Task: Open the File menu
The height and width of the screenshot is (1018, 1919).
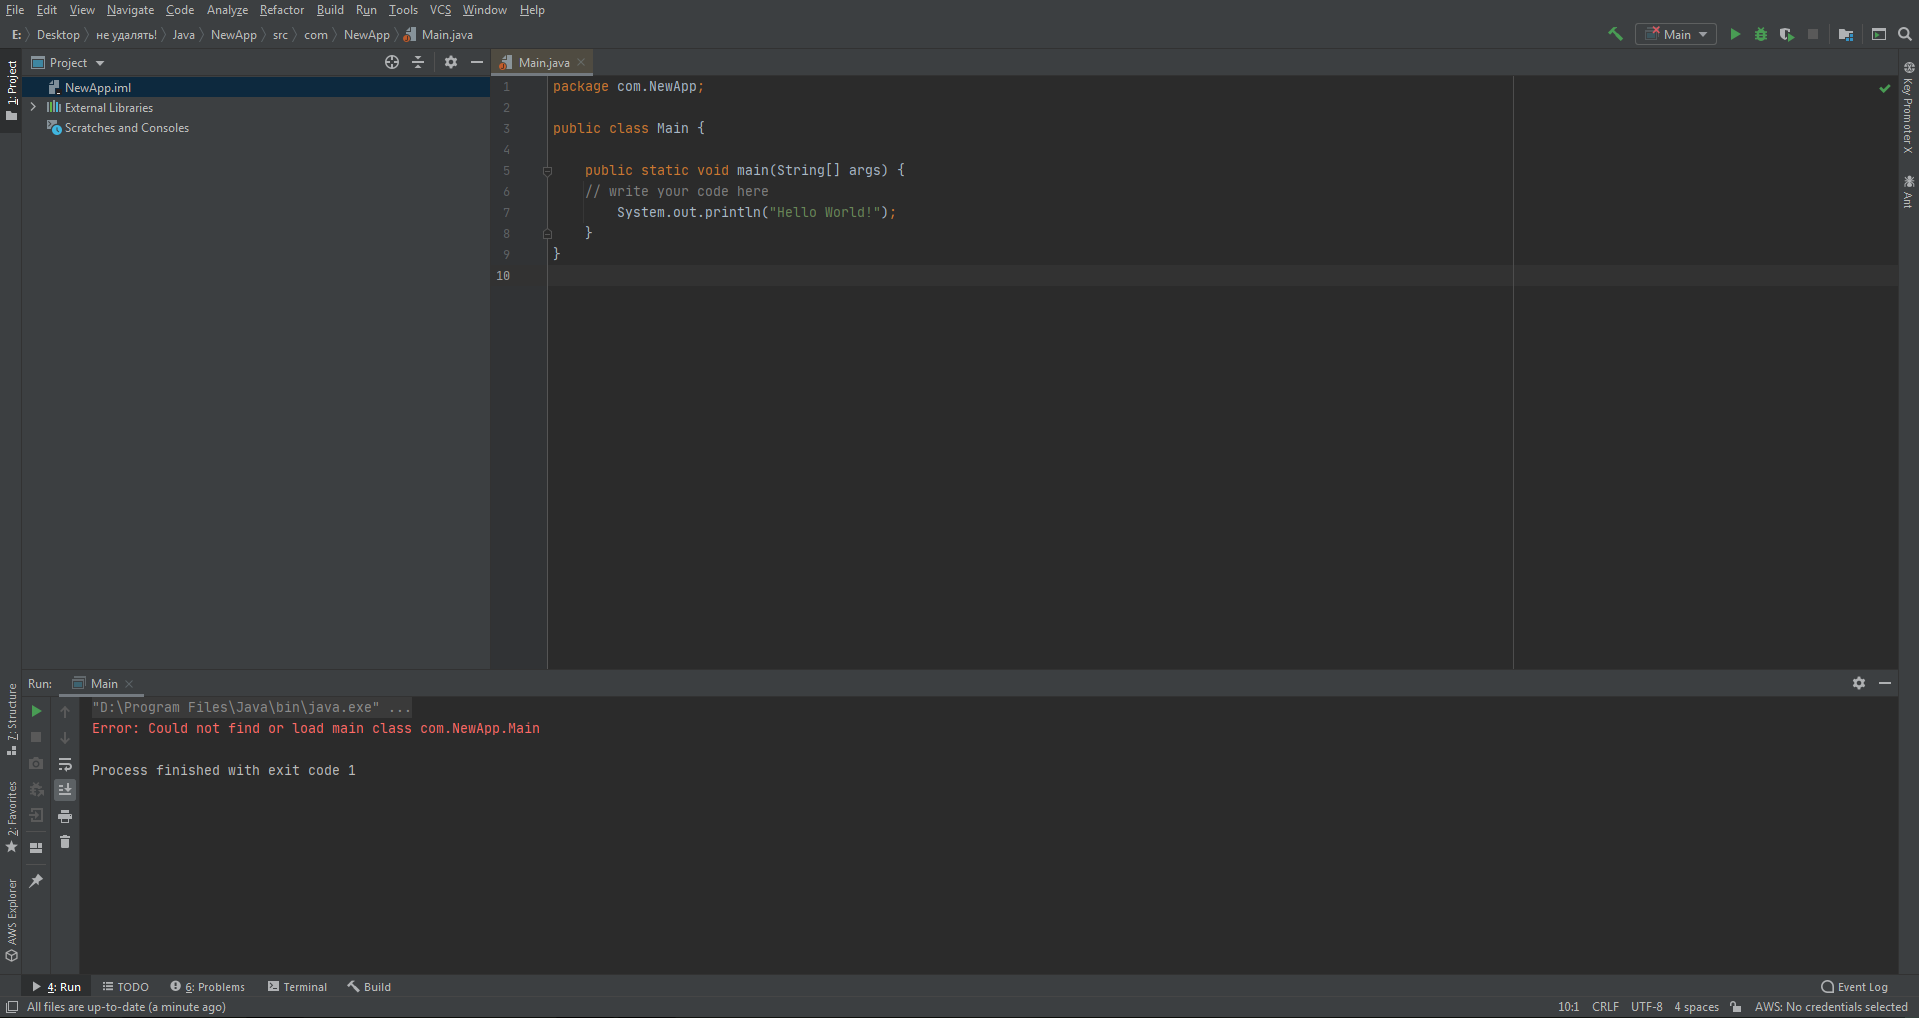Action: [x=15, y=10]
